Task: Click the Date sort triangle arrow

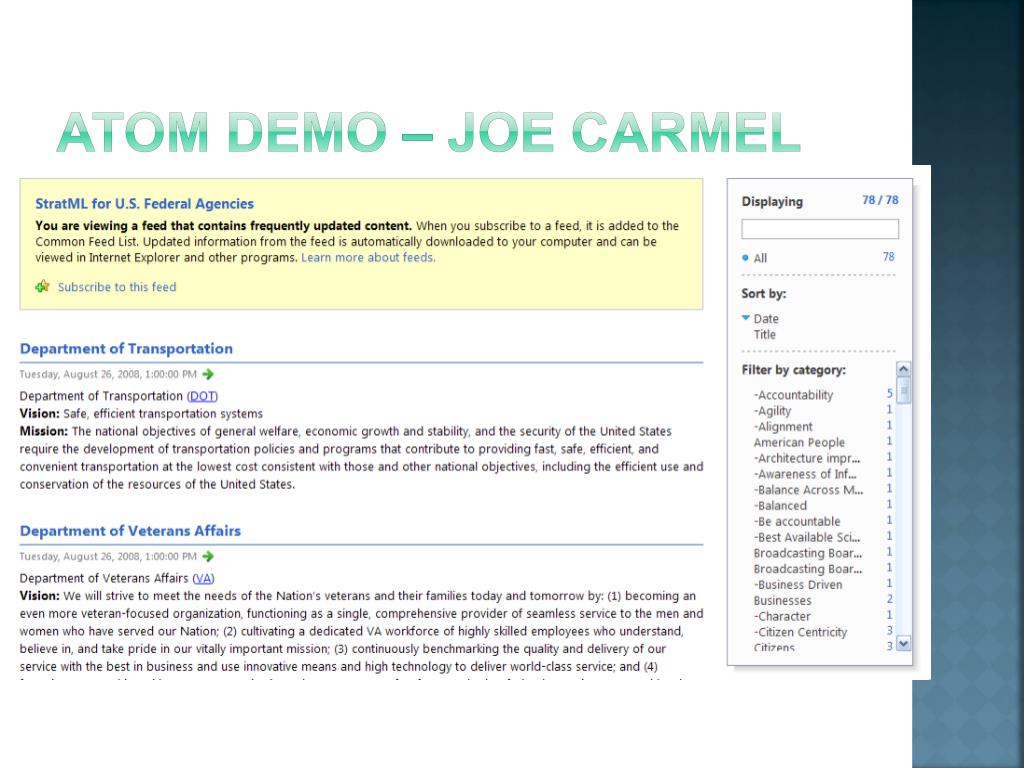Action: coord(746,318)
